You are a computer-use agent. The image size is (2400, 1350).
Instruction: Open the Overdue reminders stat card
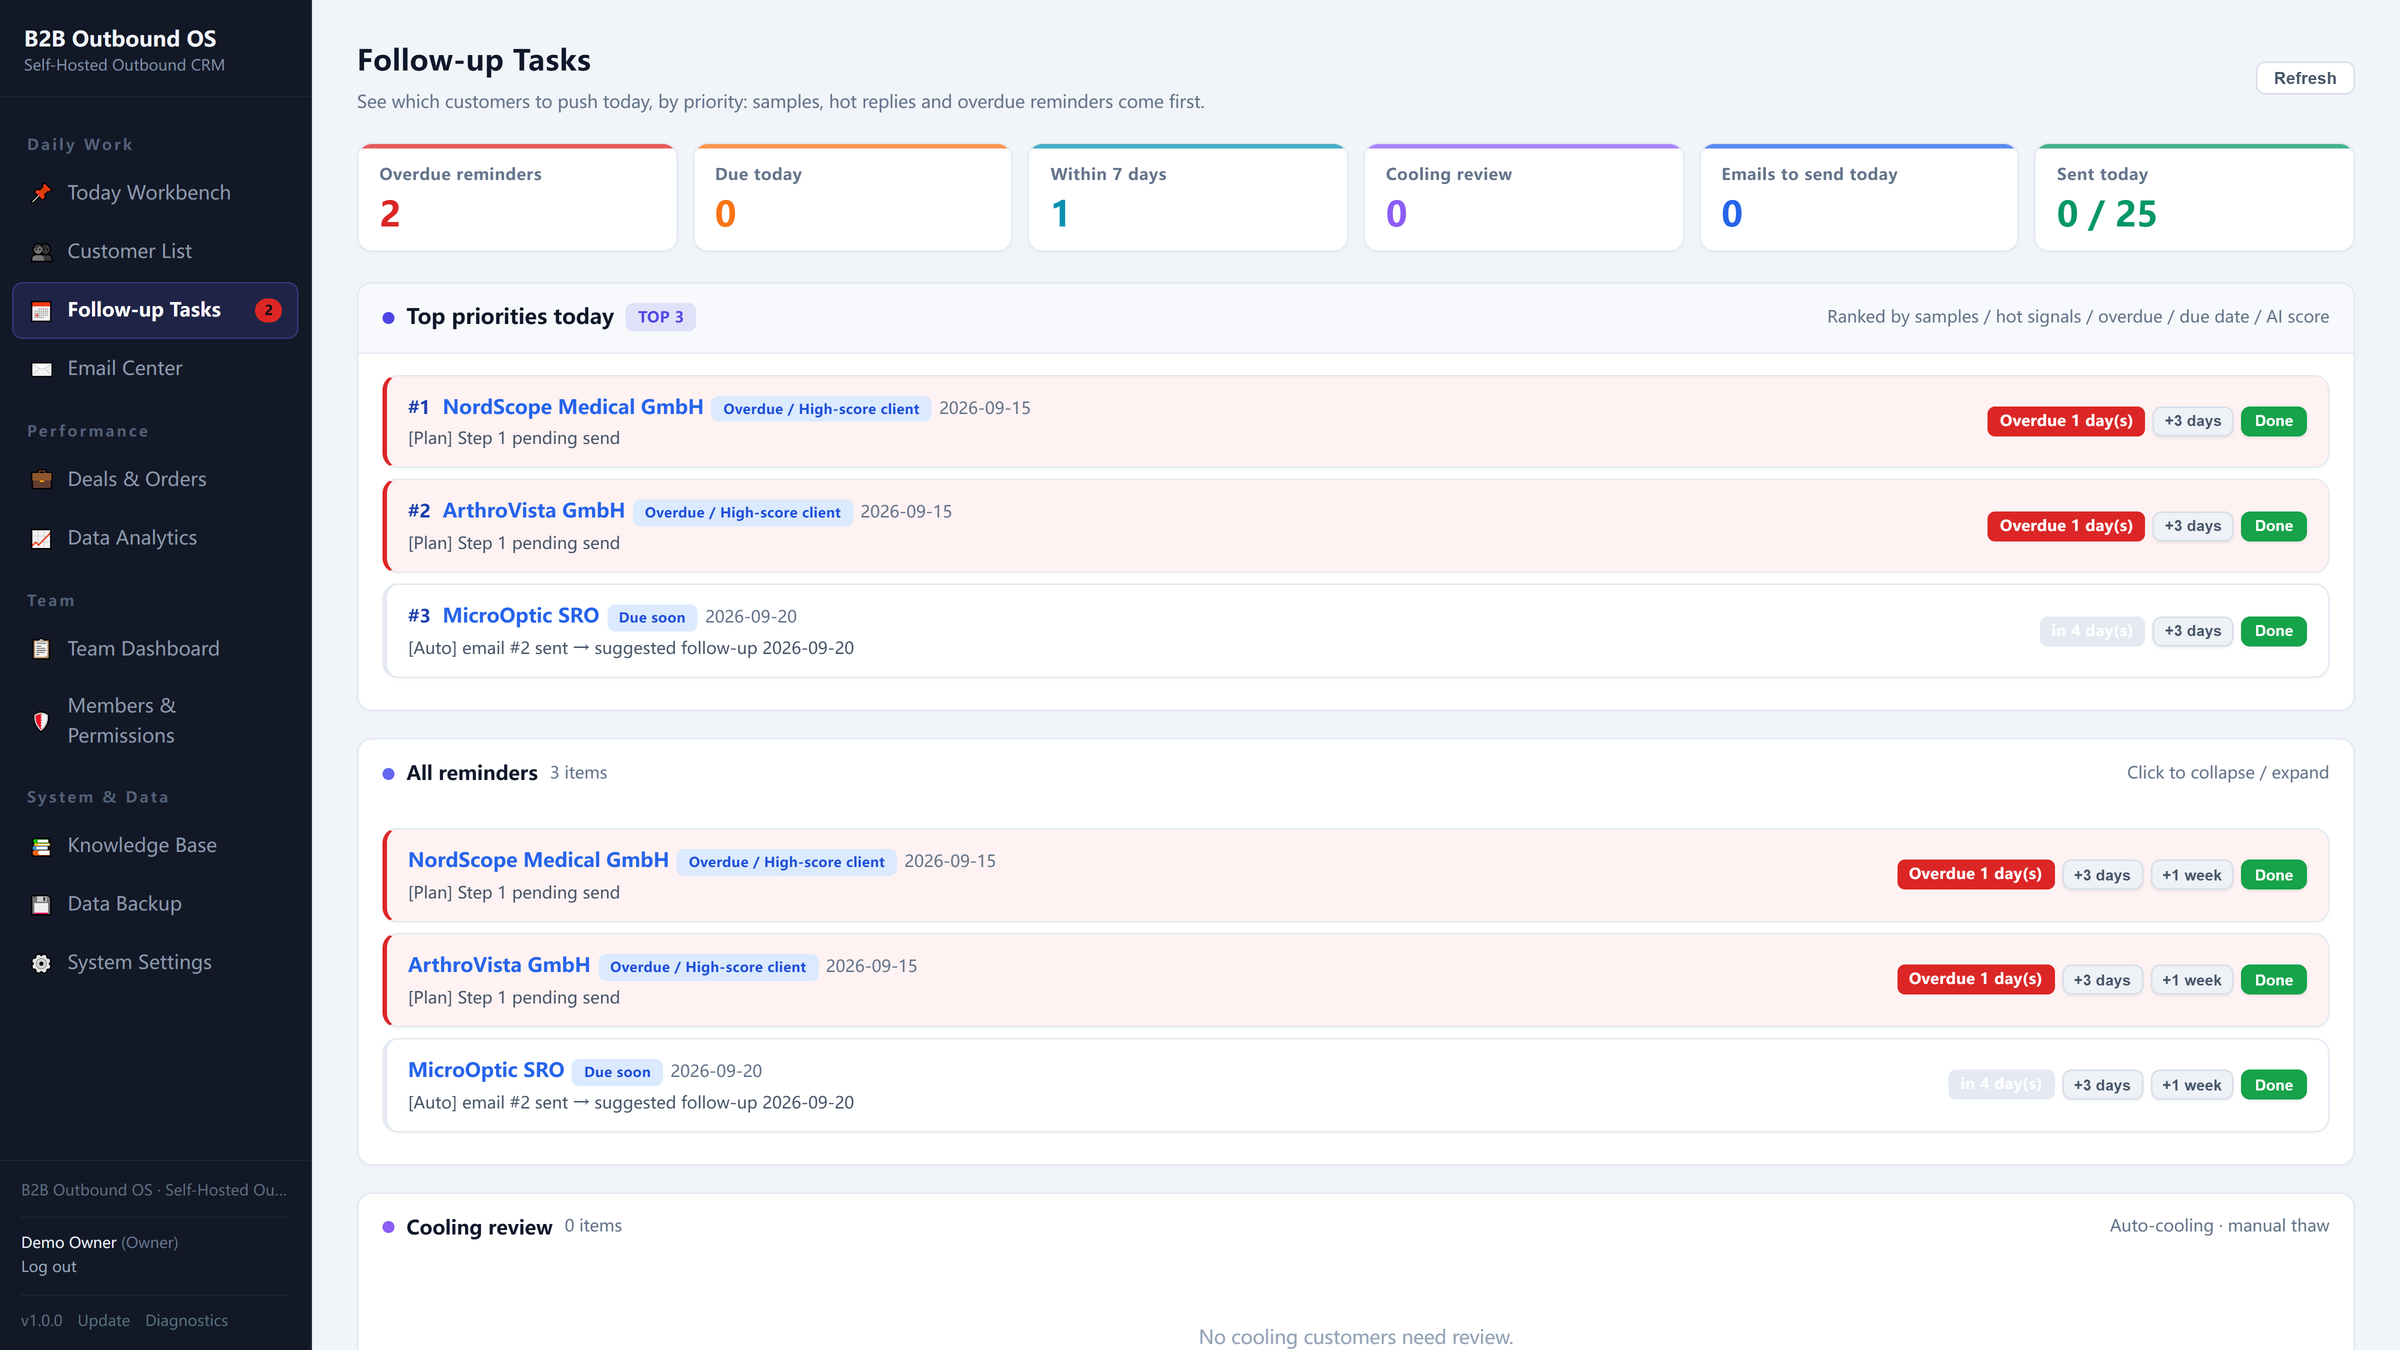point(517,197)
